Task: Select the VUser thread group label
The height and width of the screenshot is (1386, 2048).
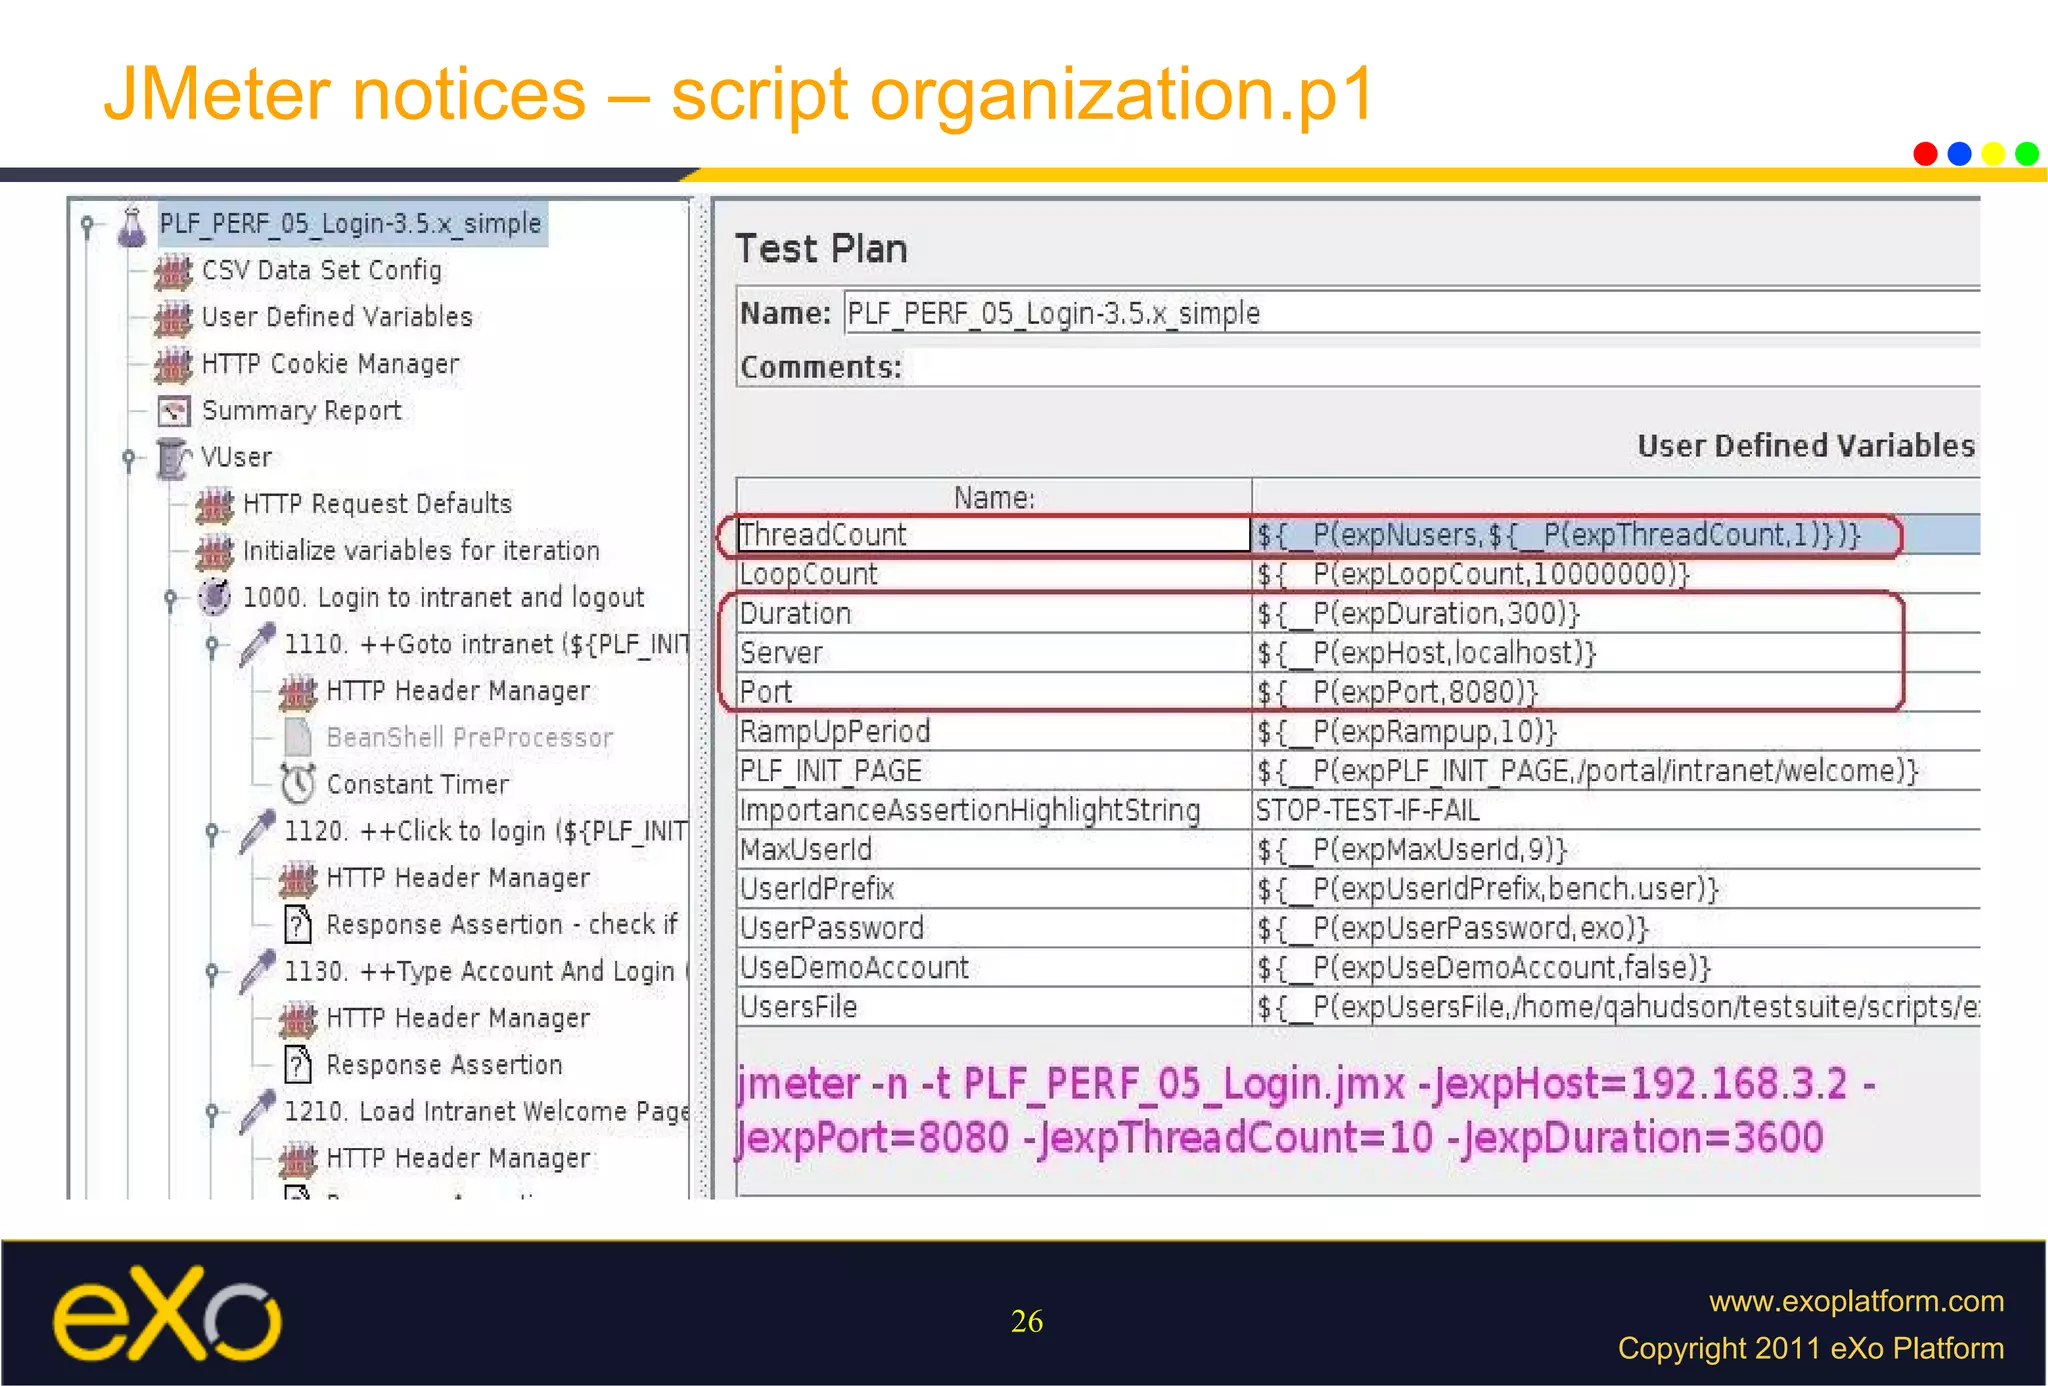Action: 236,458
